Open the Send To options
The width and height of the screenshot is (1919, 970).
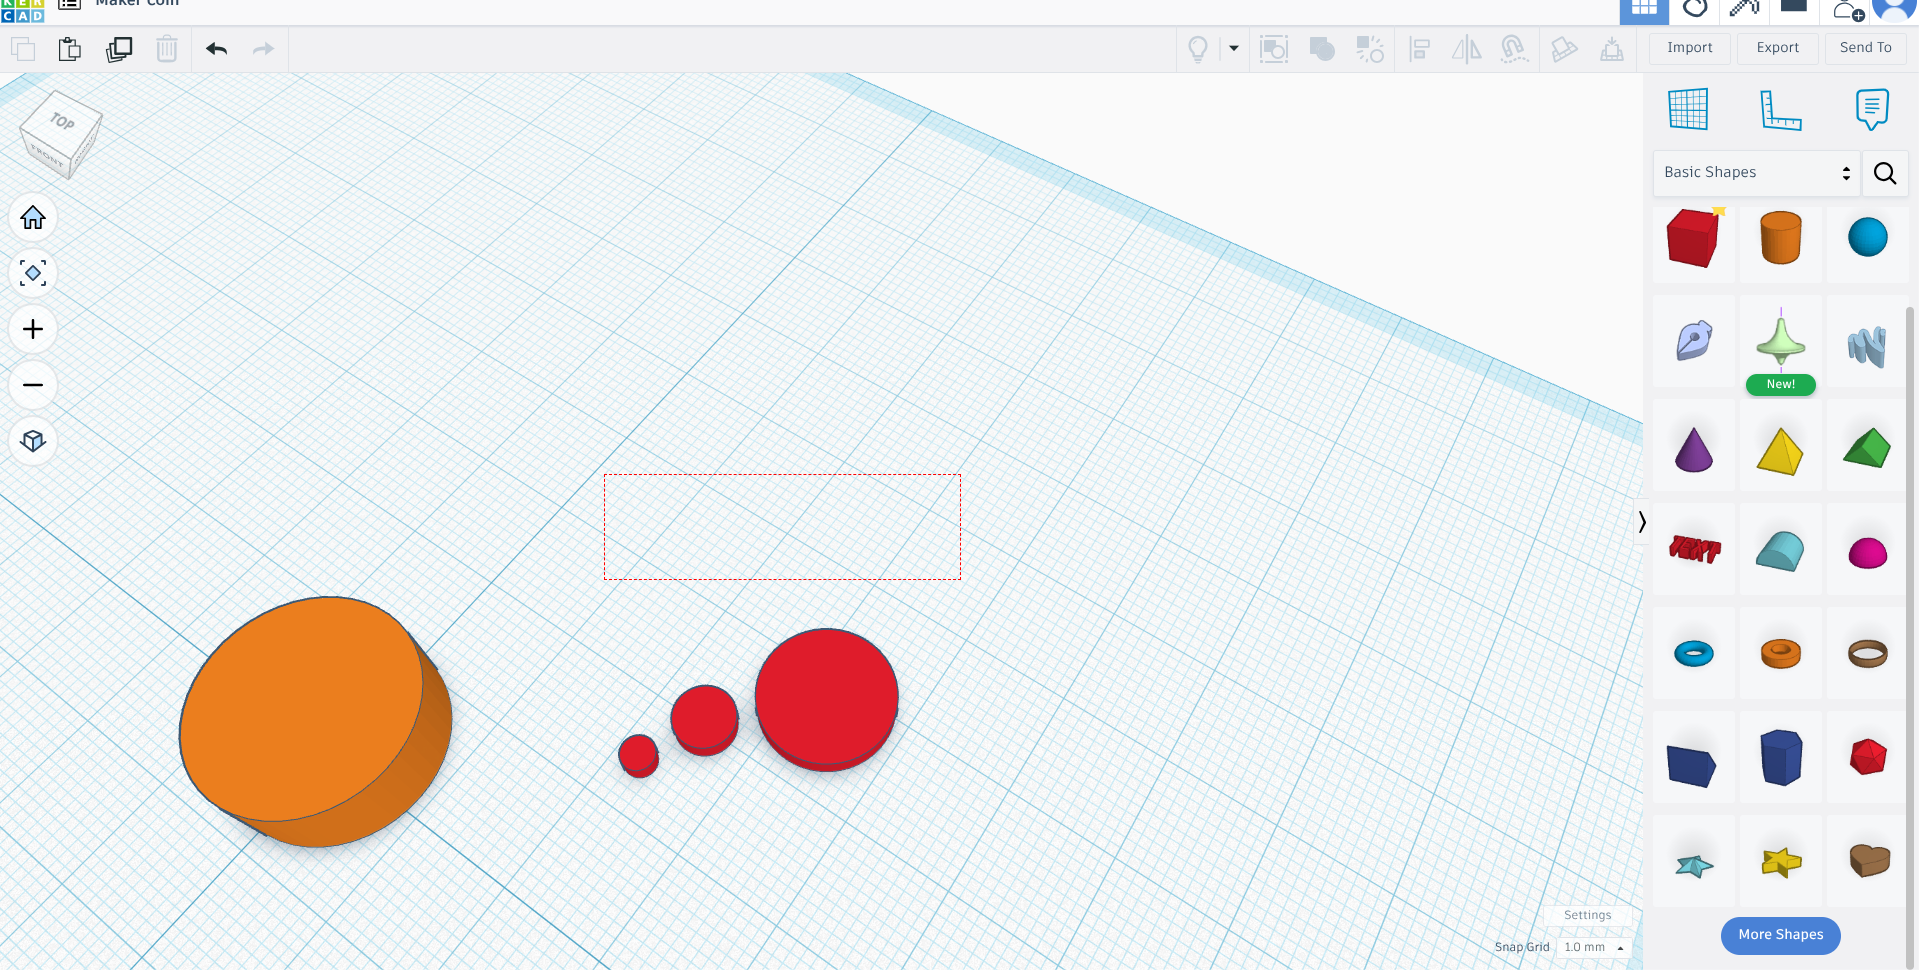pos(1865,48)
